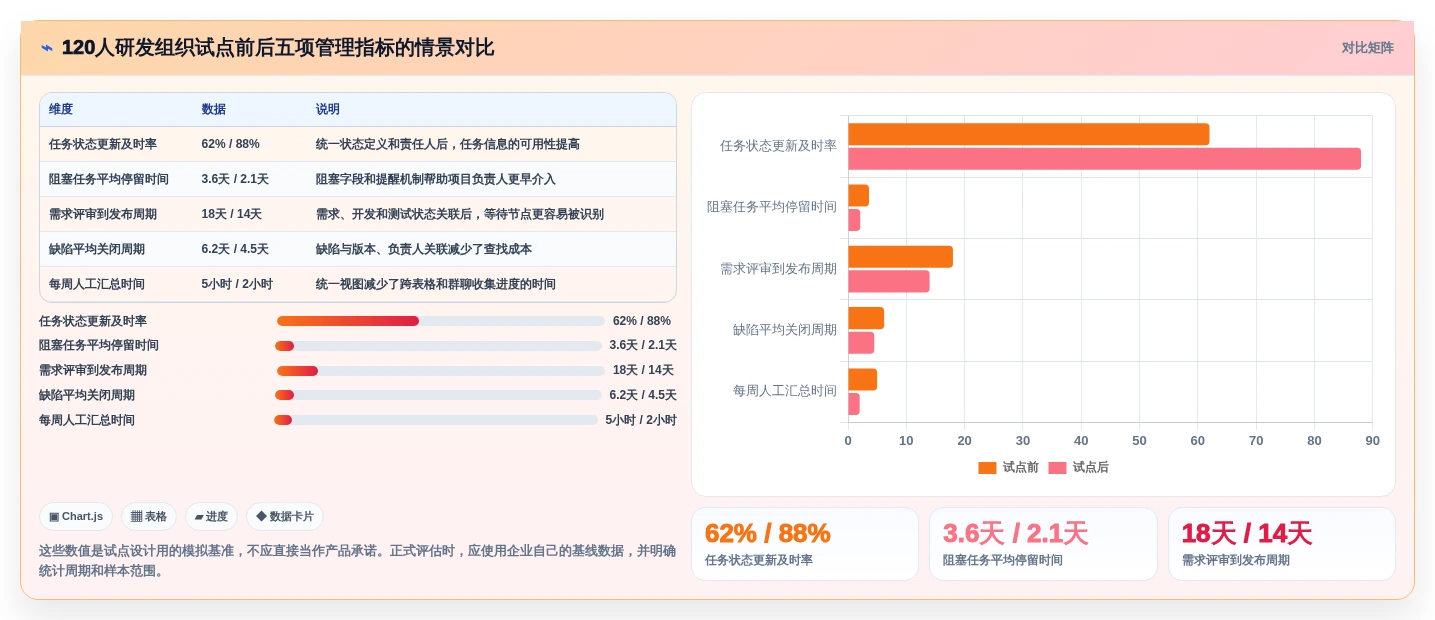1435x620 pixels.
Task: Click pink 试点后 bar for 任务状态更新及时率
Action: 1104,159
